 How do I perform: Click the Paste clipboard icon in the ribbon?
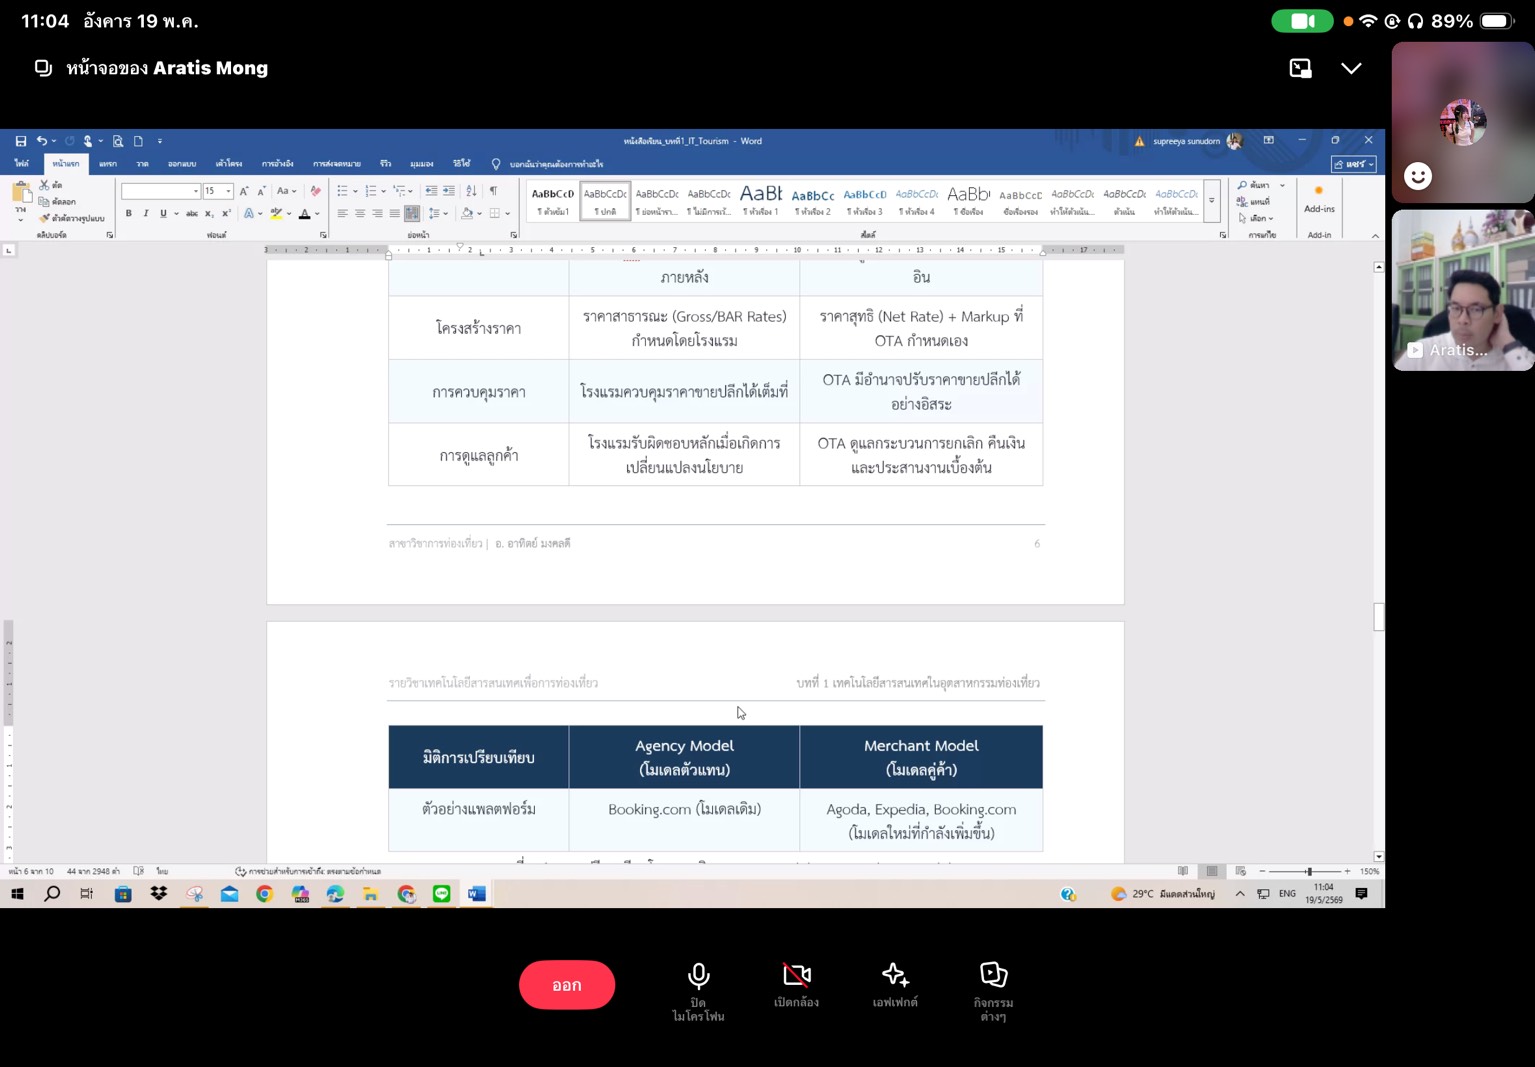[x=21, y=194]
